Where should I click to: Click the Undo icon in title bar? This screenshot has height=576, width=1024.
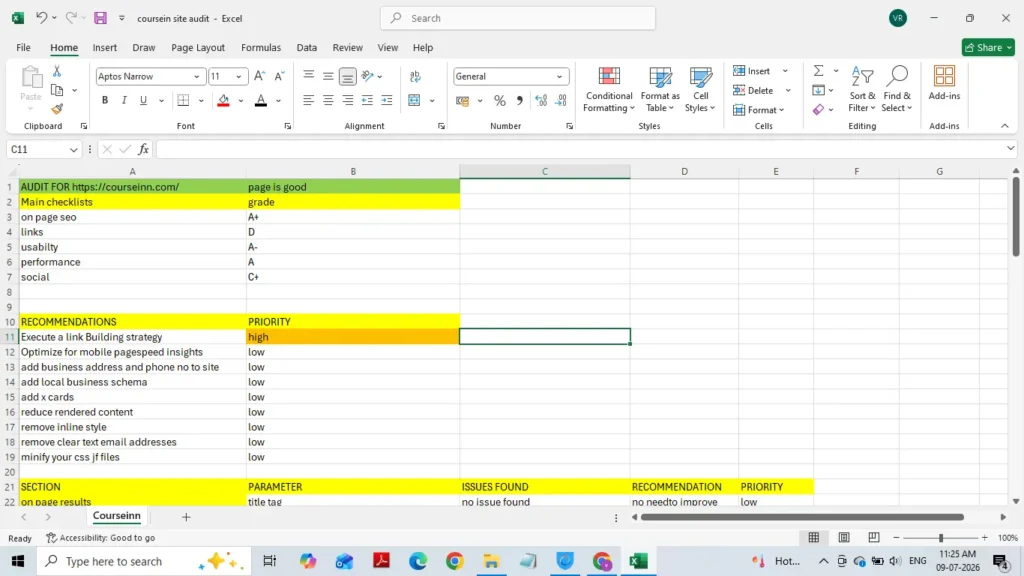(41, 18)
